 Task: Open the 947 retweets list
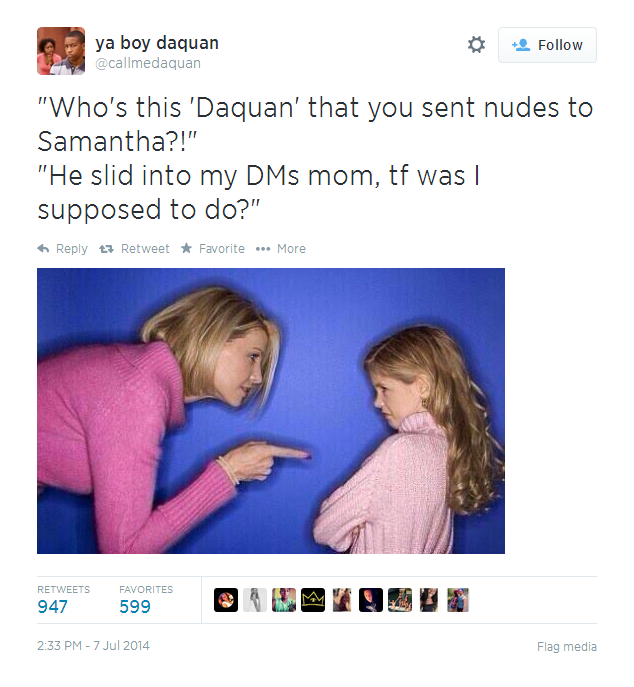click(x=64, y=600)
